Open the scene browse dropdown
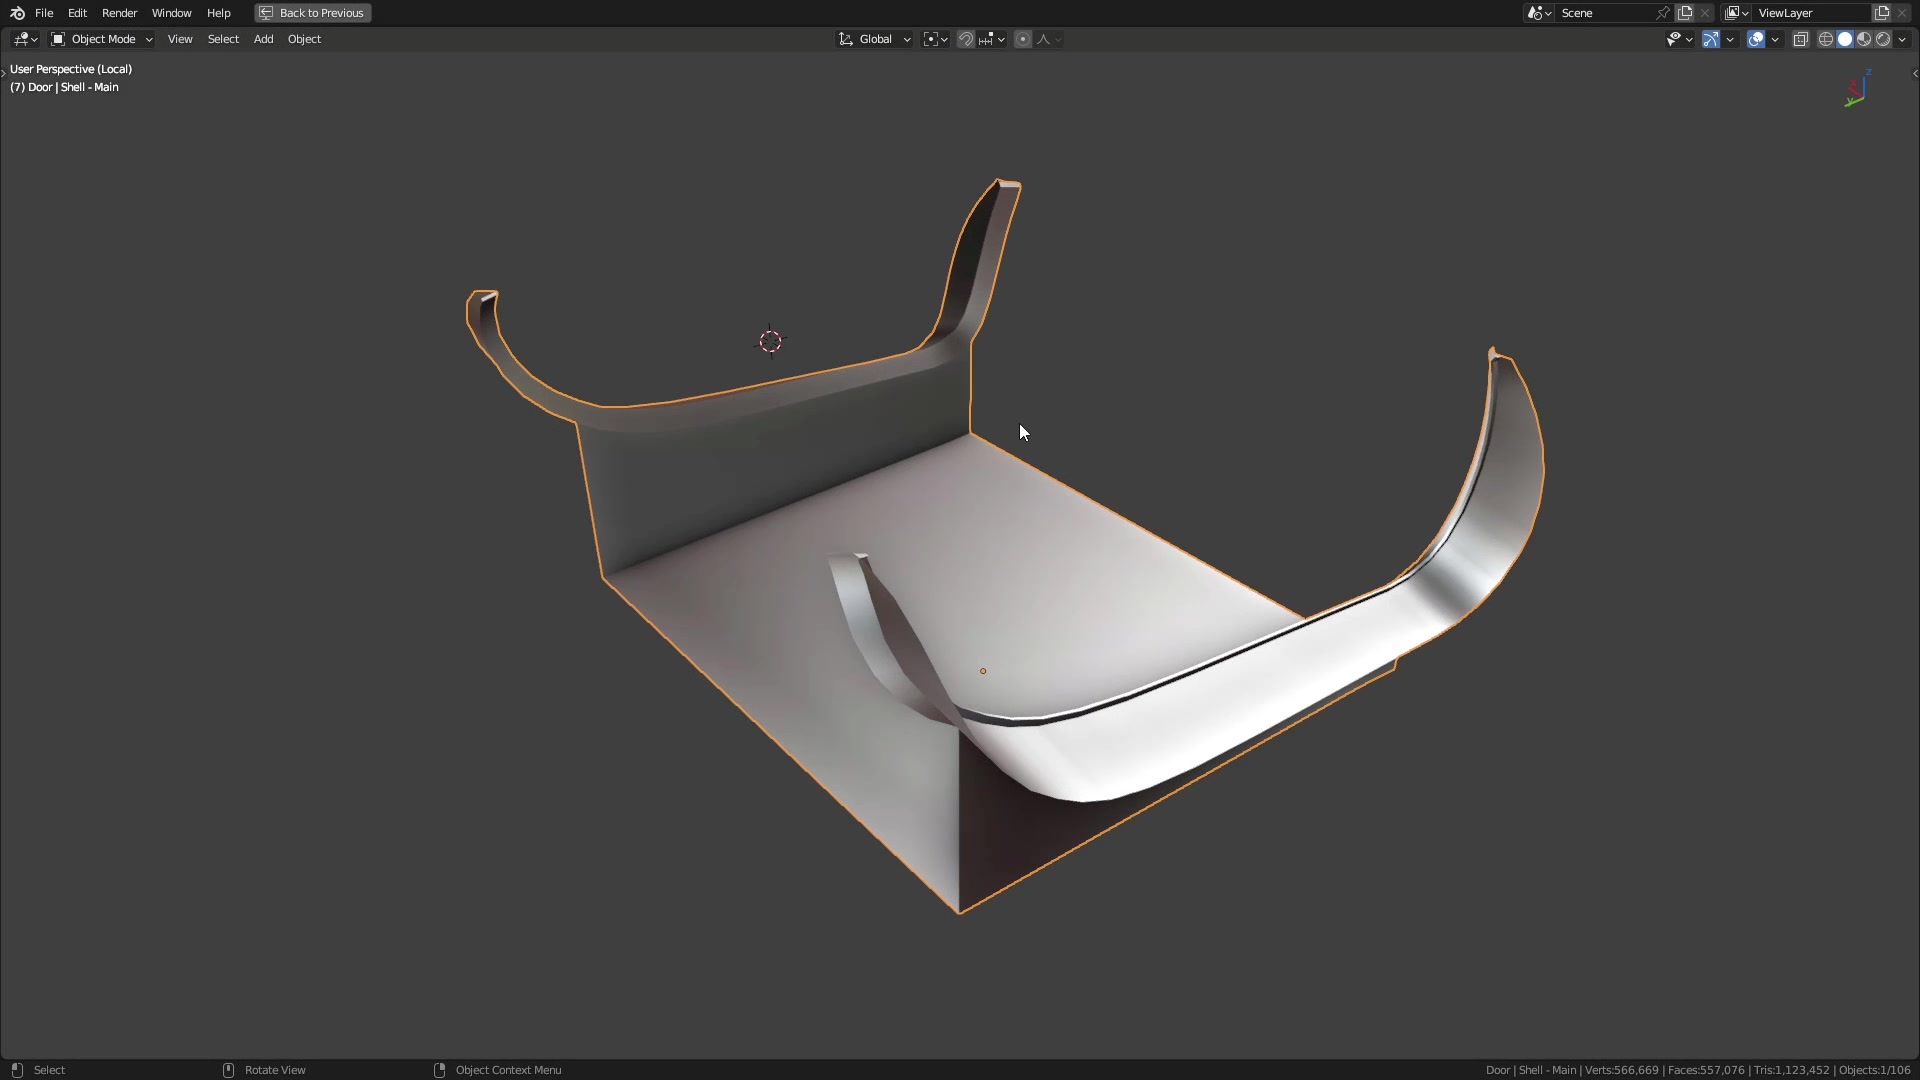1920x1080 pixels. coord(1539,13)
